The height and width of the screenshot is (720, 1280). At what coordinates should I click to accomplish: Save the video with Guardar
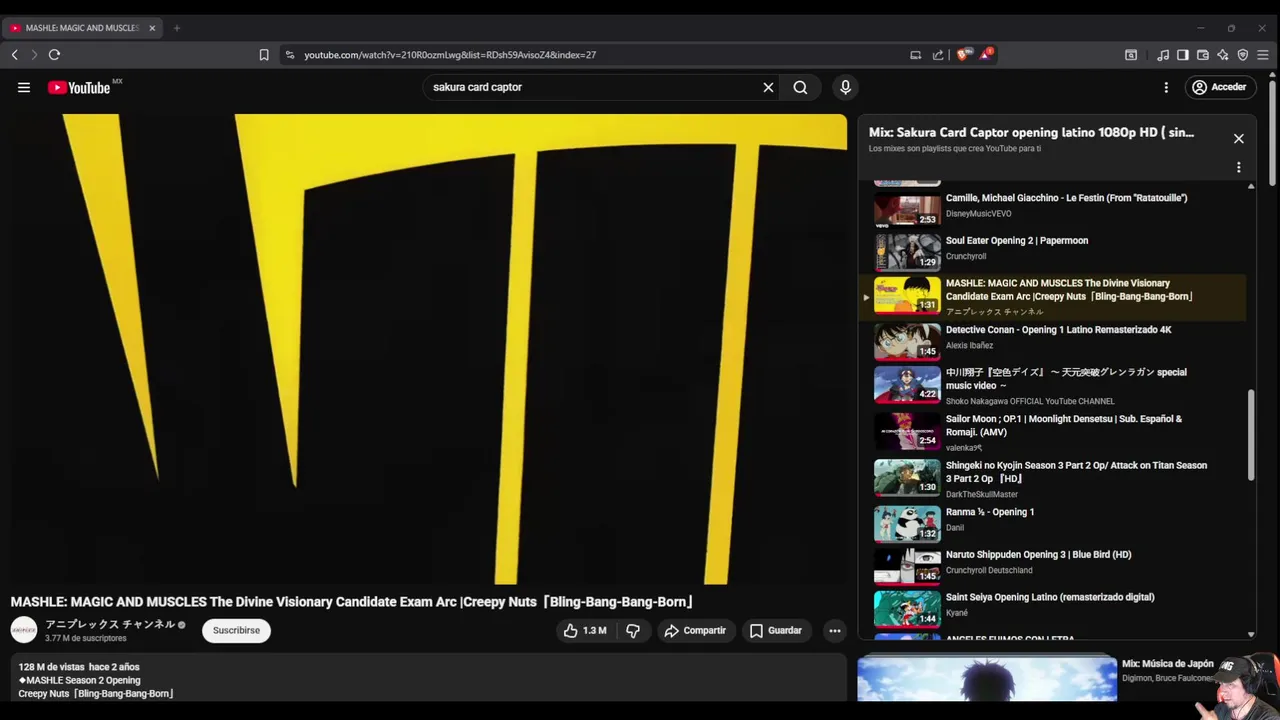(776, 630)
